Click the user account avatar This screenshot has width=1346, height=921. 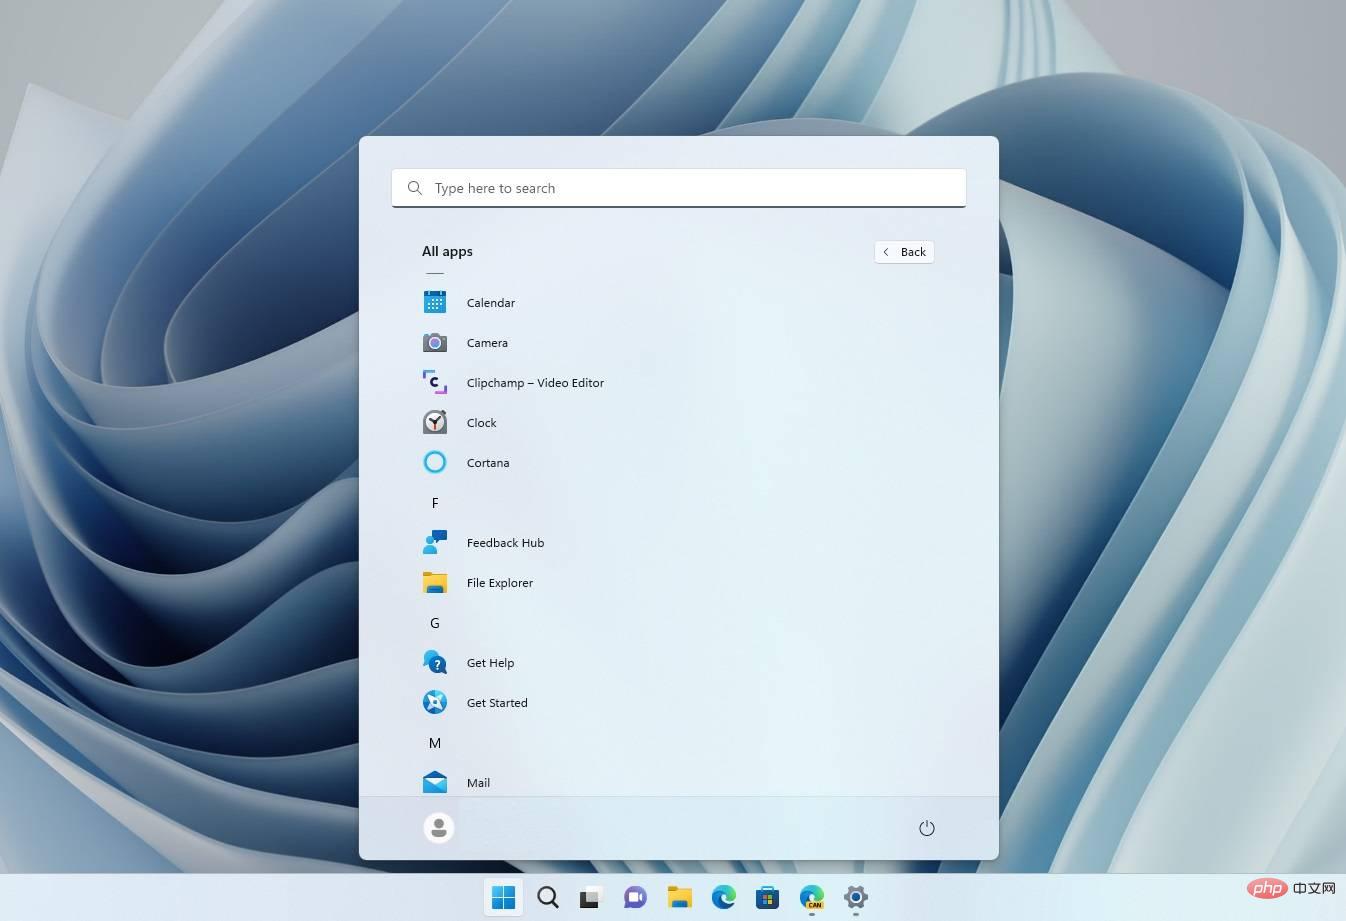point(439,828)
